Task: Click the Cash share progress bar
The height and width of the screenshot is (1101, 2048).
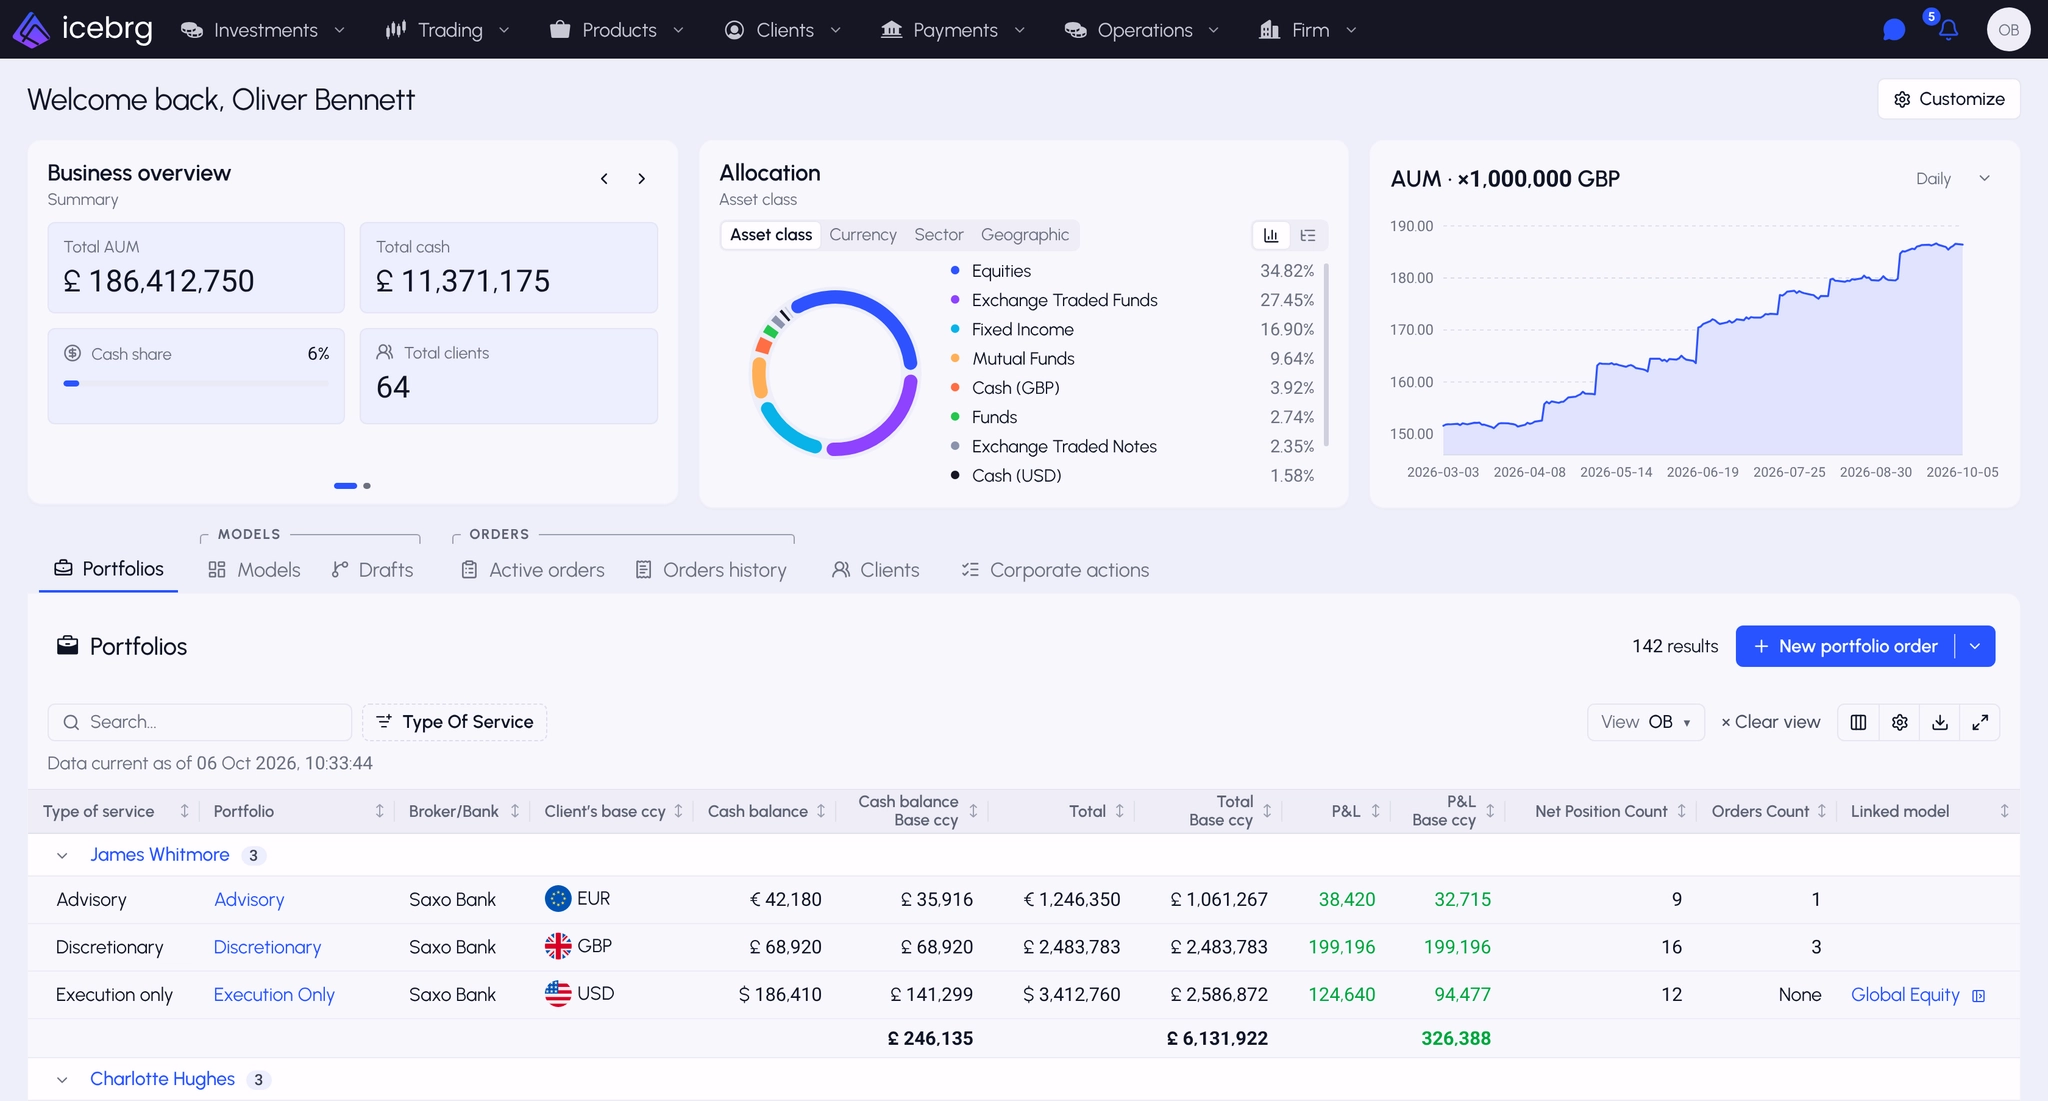Action: click(x=196, y=383)
